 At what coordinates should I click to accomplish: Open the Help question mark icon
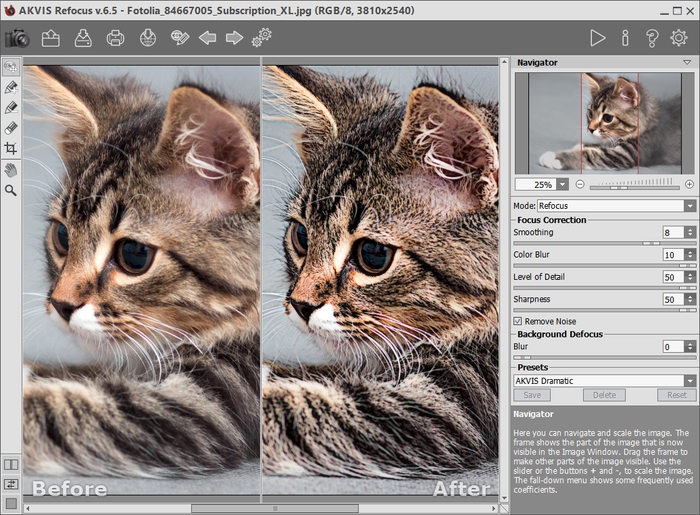652,38
